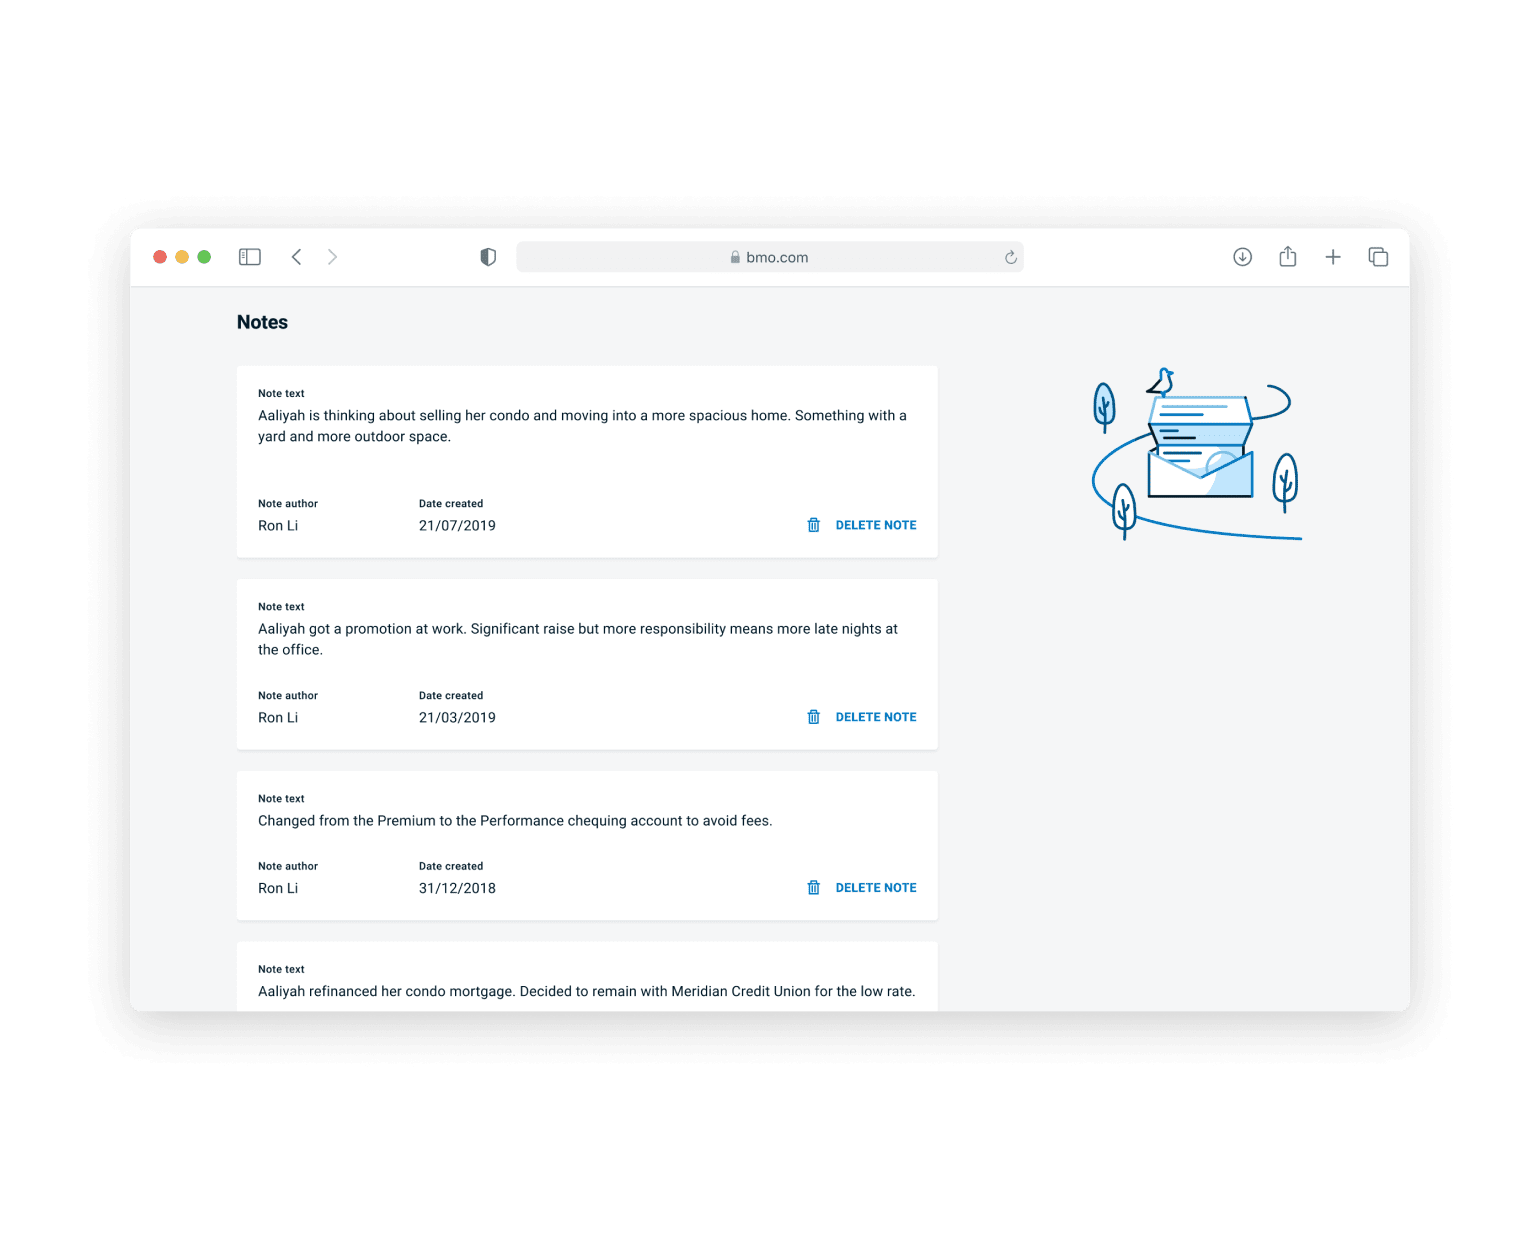Go forward with the browser forward arrow
The width and height of the screenshot is (1540, 1240).
tap(332, 257)
